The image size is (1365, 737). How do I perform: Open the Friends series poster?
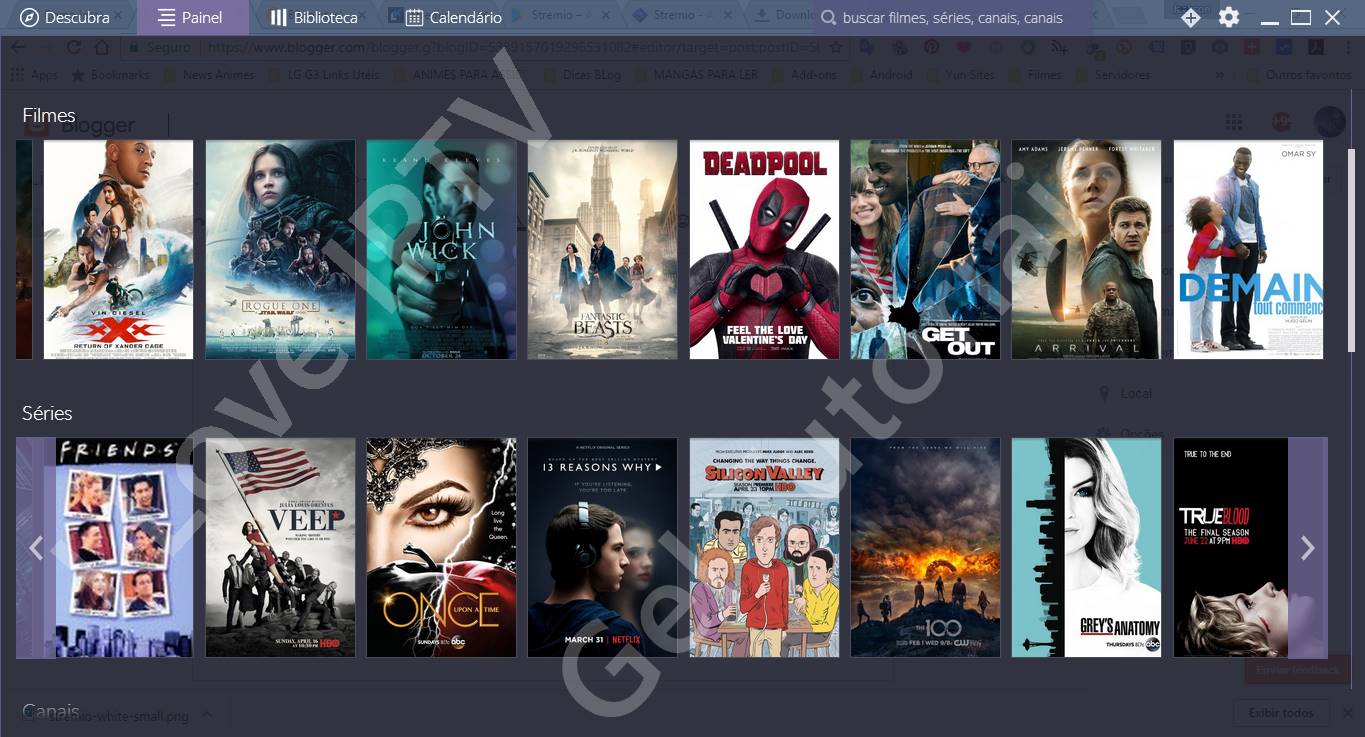tap(124, 547)
